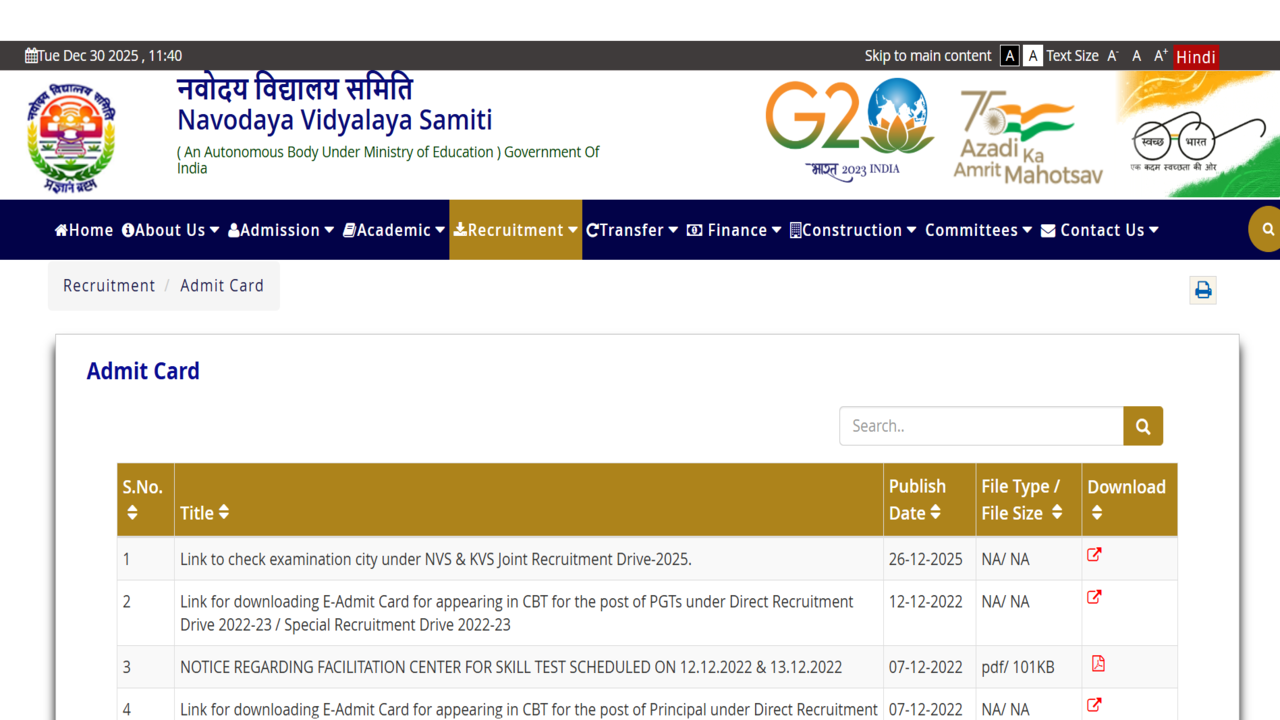Open the Contact Us dropdown
Viewport: 1280px width, 720px height.
coord(1100,230)
